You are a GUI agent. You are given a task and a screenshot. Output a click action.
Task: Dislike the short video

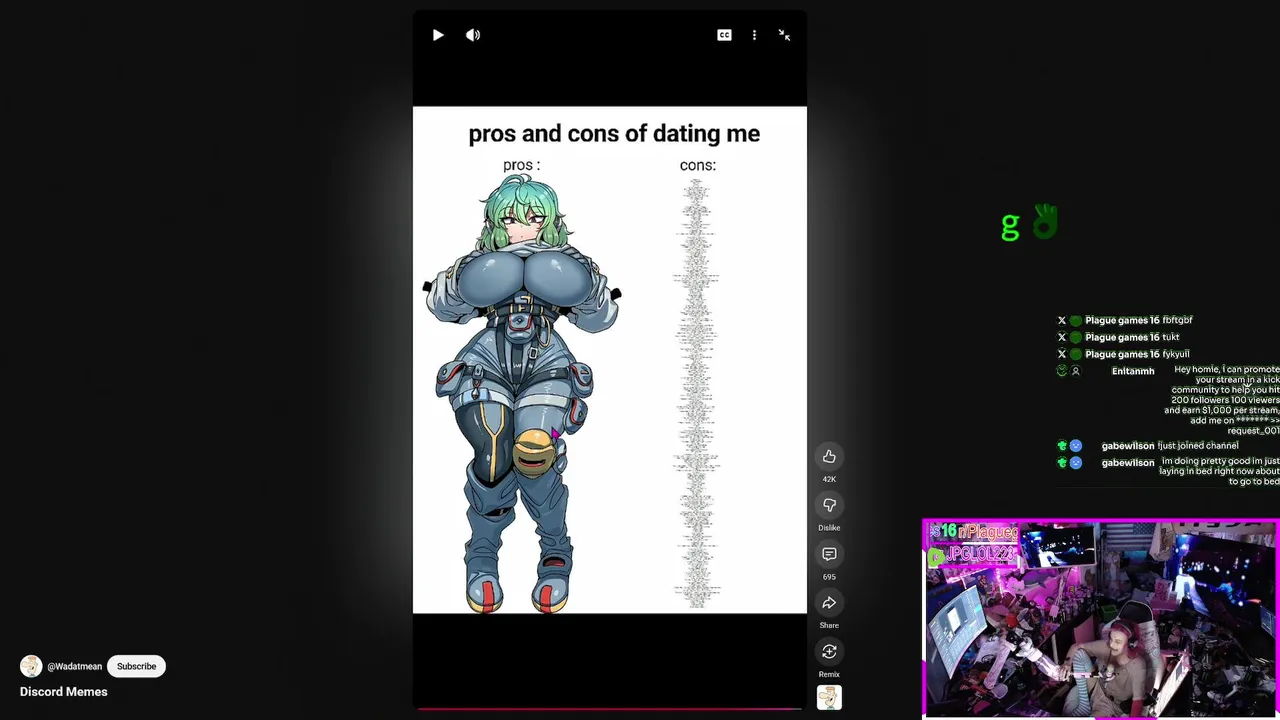[829, 505]
